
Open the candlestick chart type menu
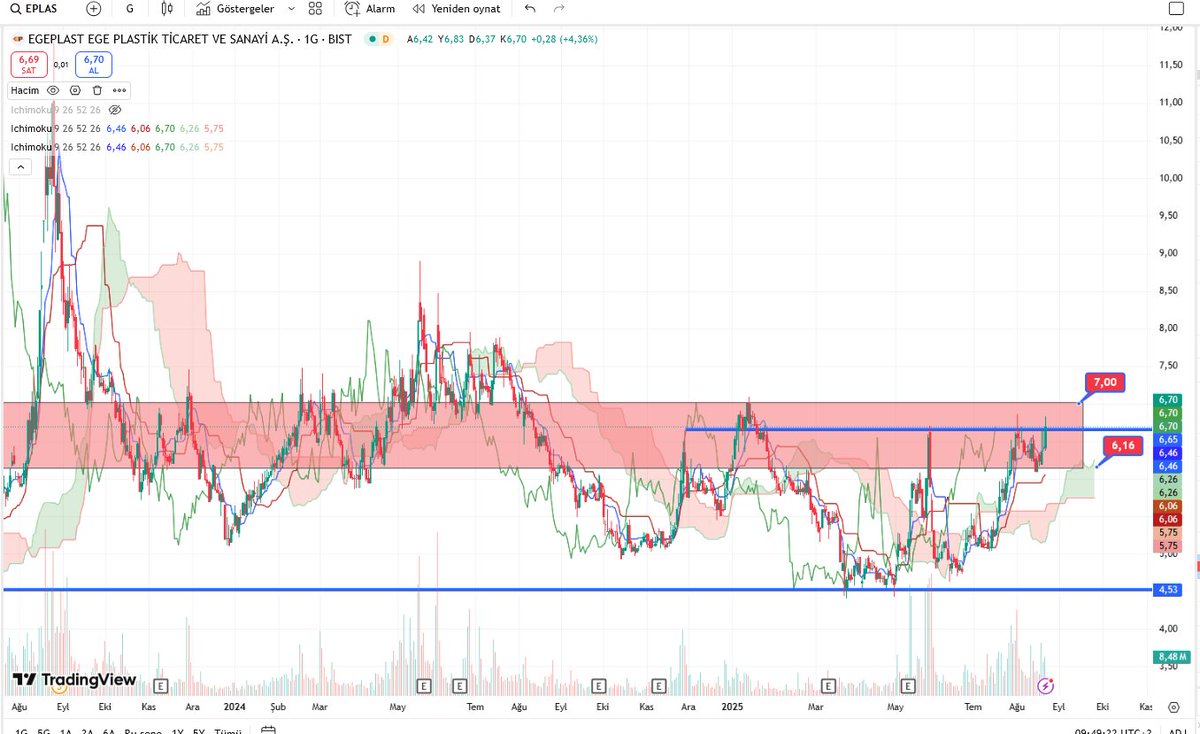point(167,8)
